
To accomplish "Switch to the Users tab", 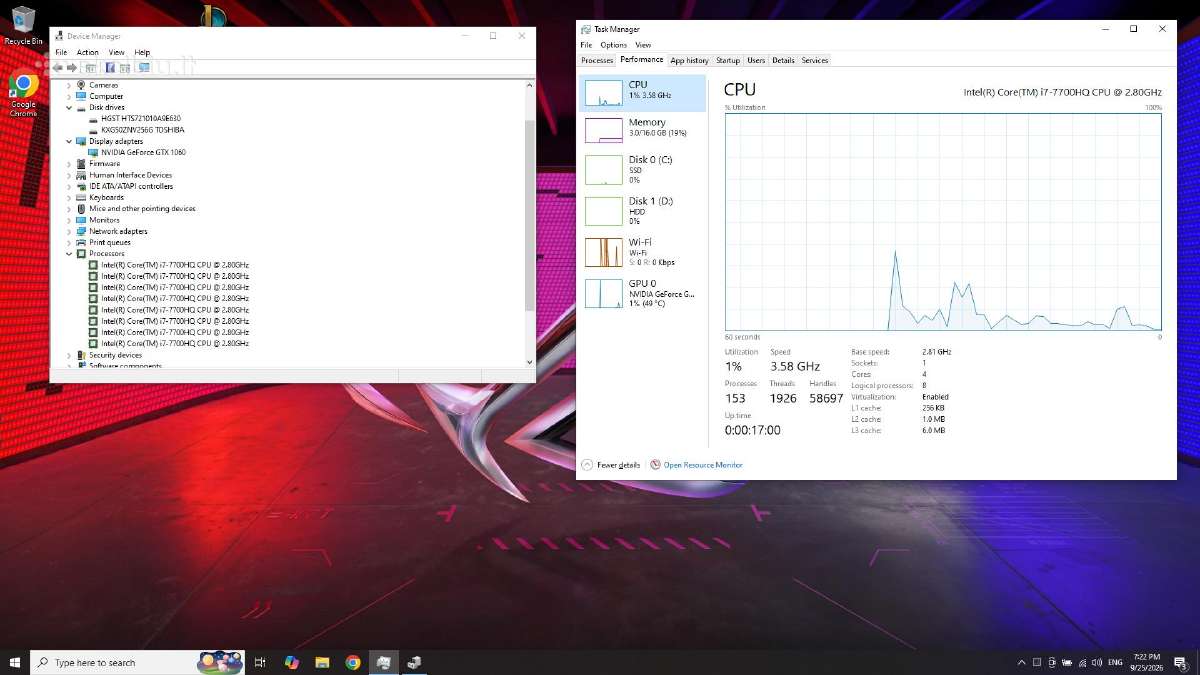I will click(756, 60).
